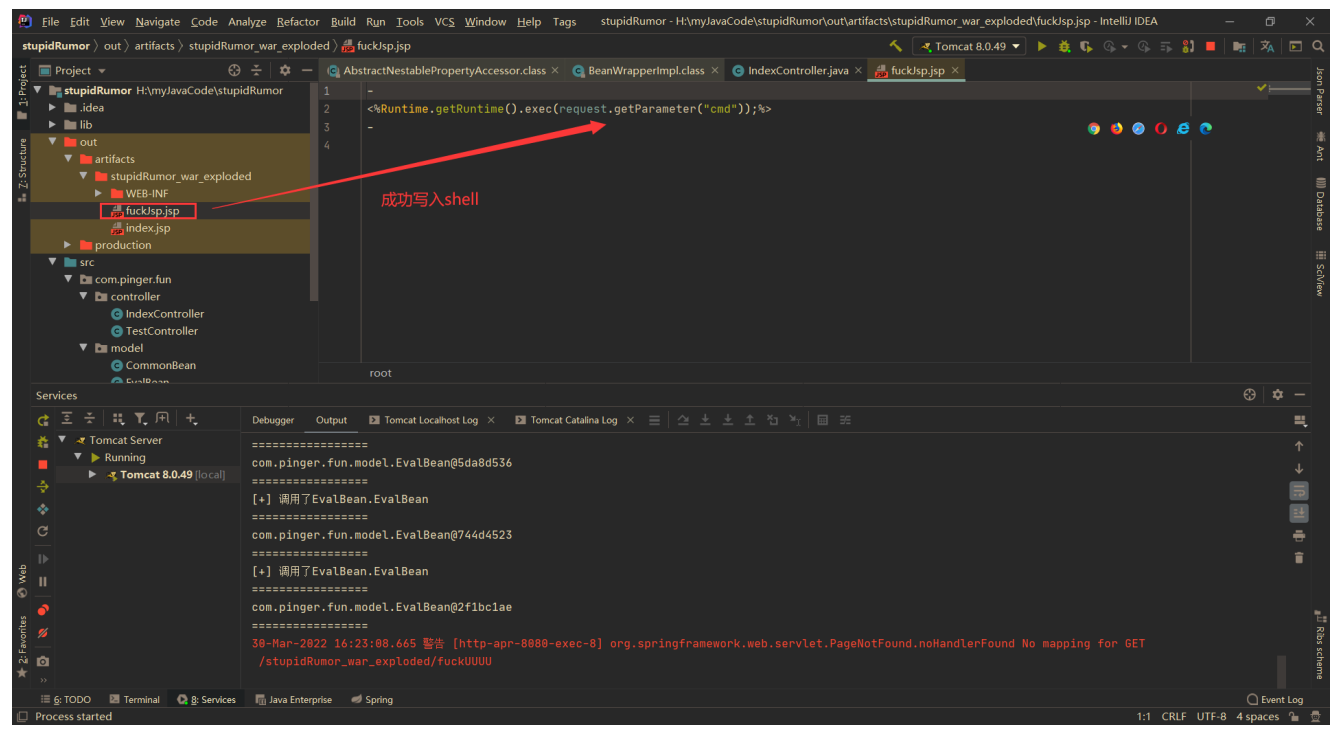Open the VCS menu
The image size is (1338, 735).
(444, 21)
